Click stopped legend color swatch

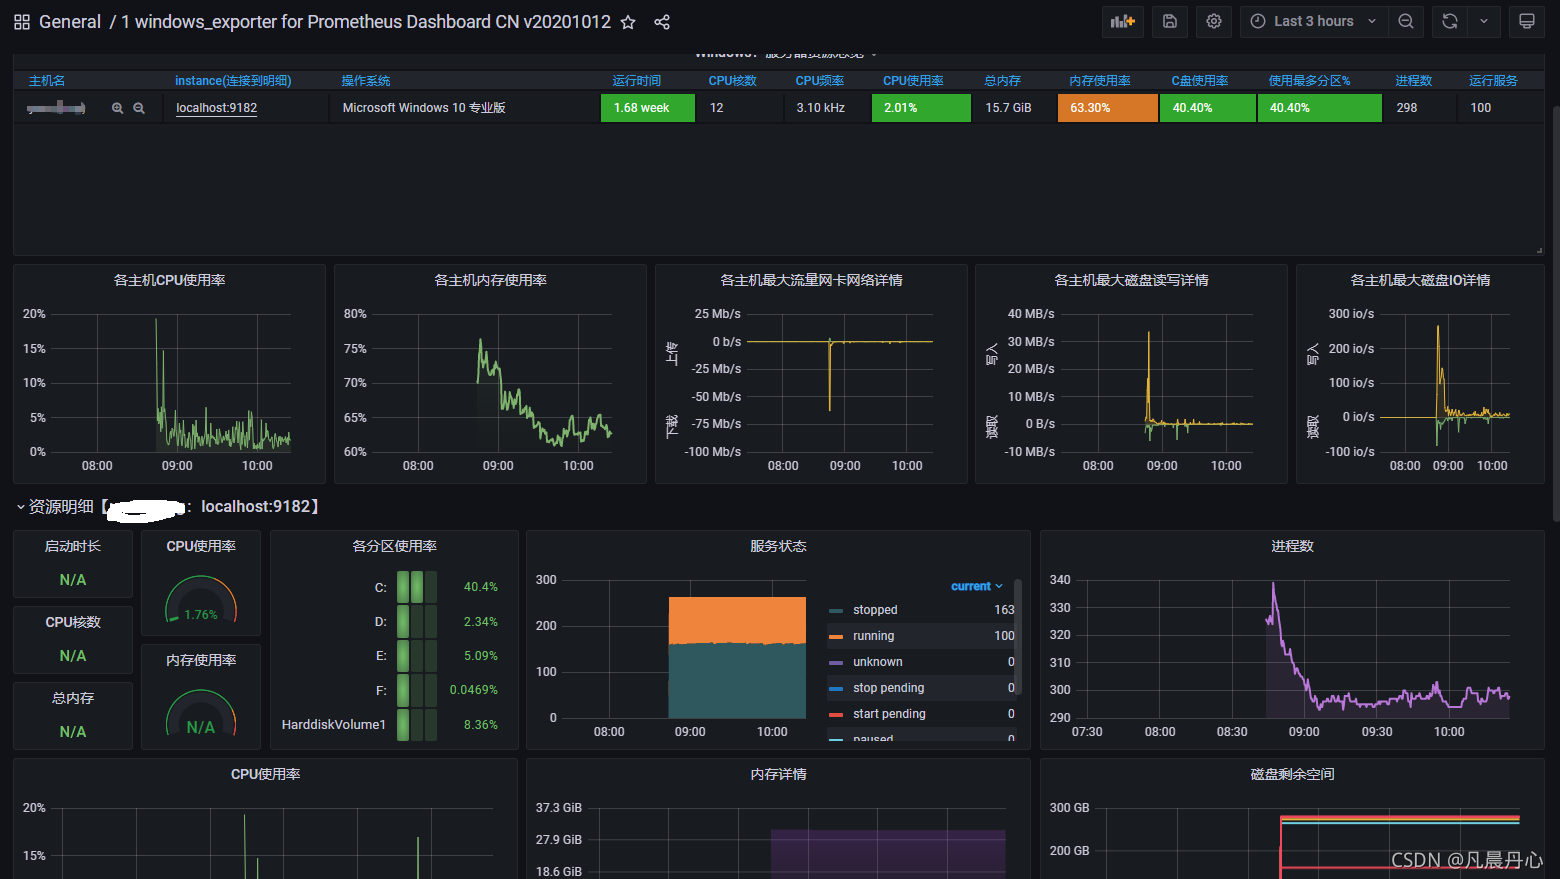[836, 610]
